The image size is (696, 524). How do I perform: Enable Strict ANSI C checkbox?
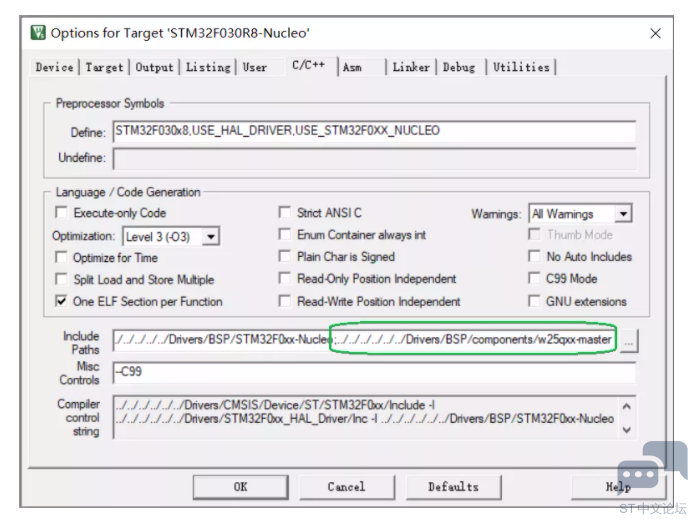coord(285,212)
